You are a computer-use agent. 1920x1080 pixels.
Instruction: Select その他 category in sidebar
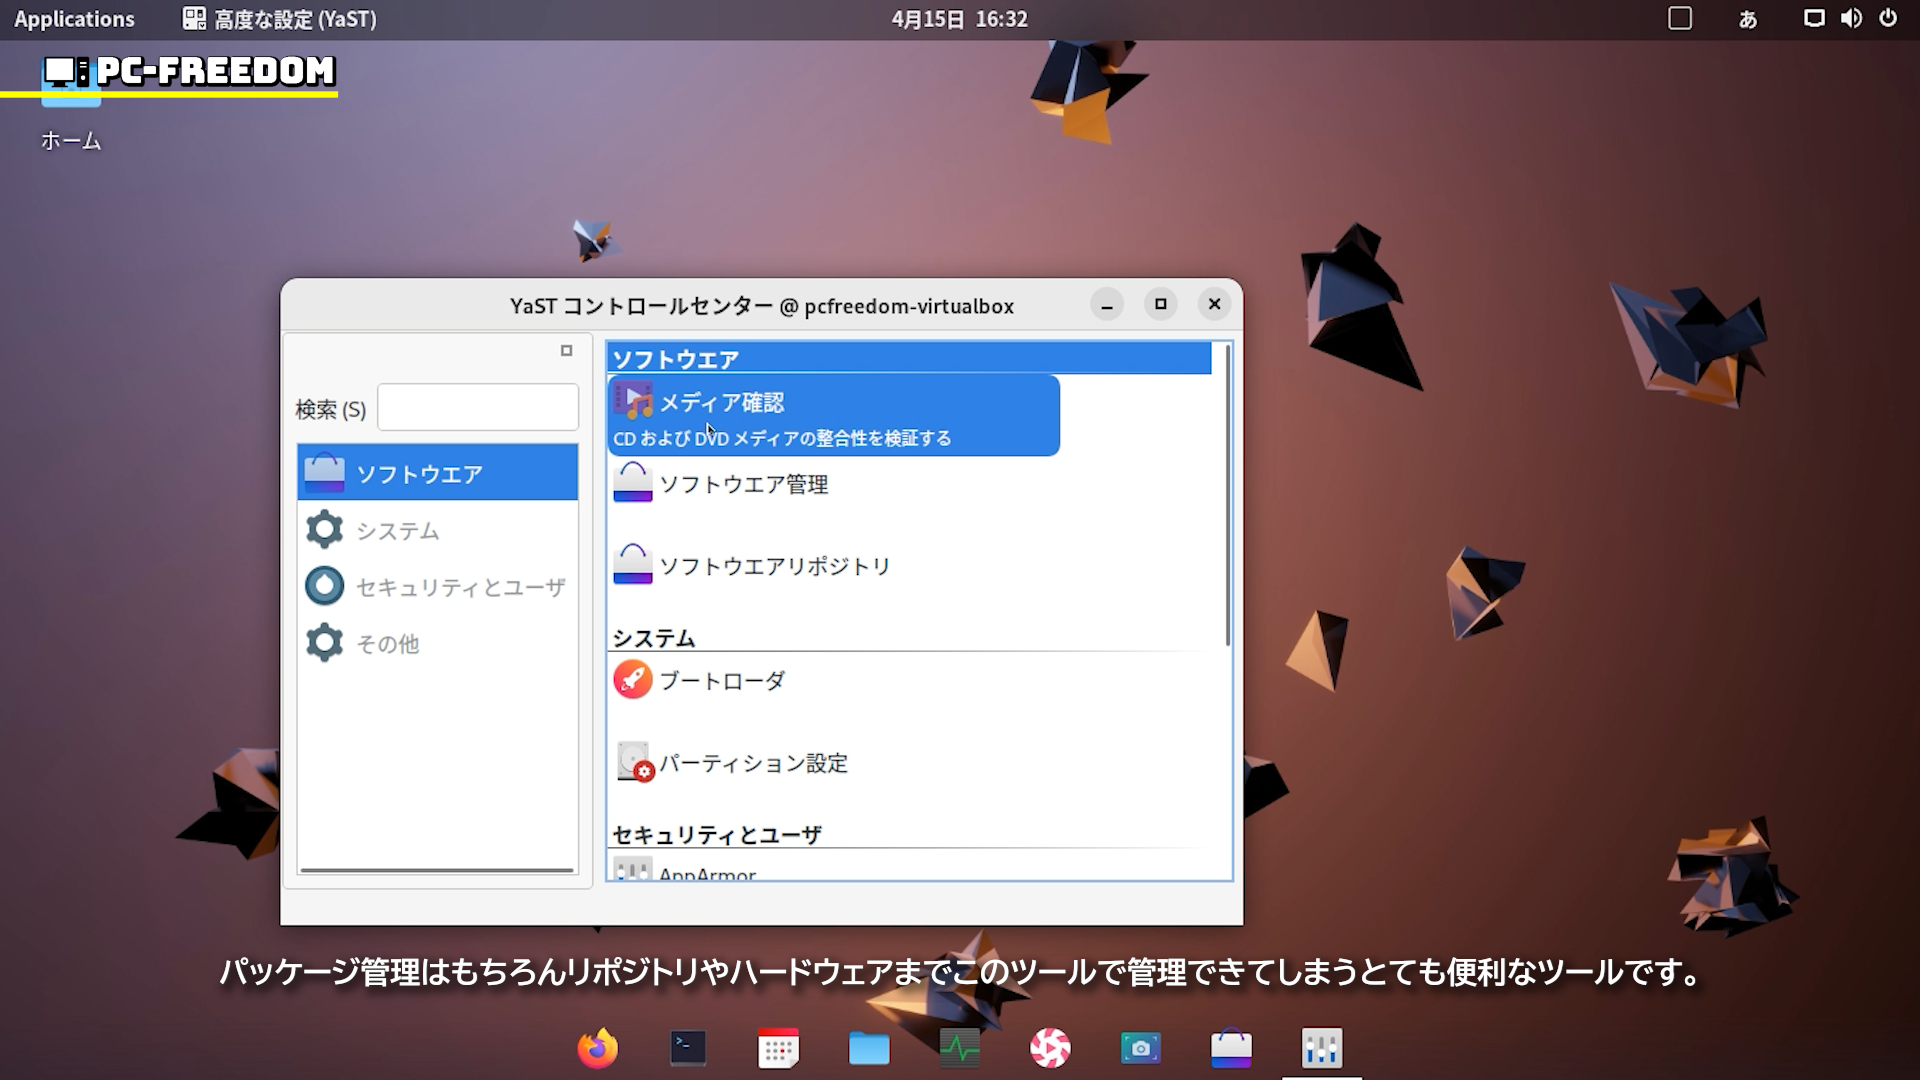pos(387,644)
